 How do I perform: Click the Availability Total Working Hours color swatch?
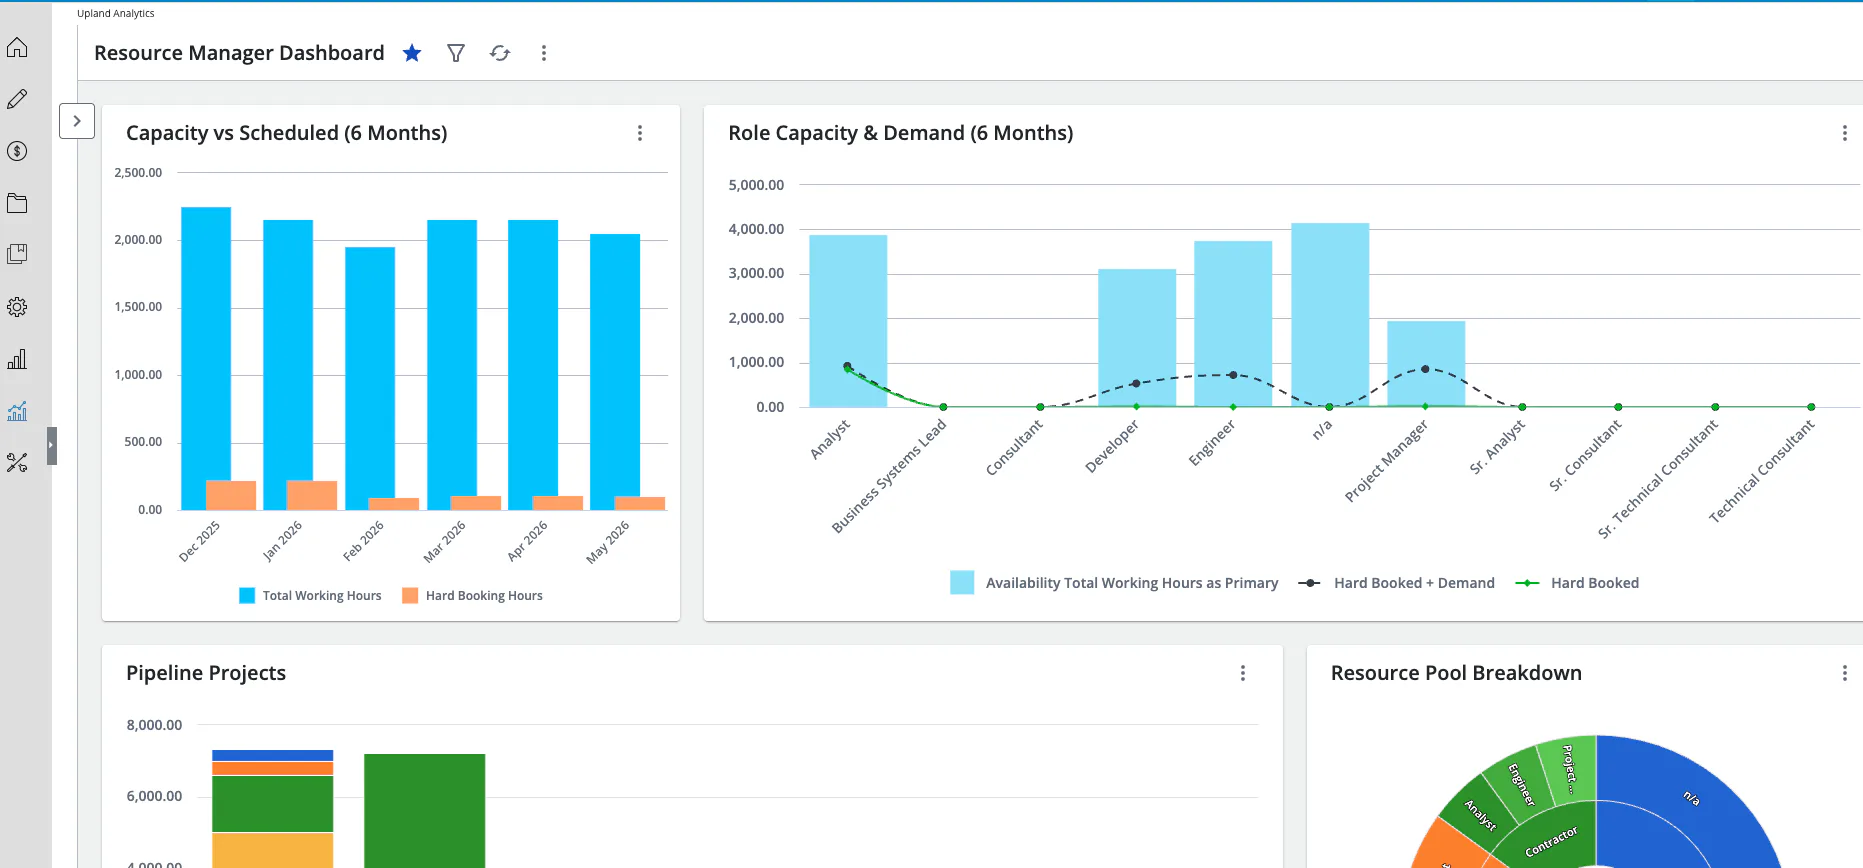pyautogui.click(x=962, y=583)
